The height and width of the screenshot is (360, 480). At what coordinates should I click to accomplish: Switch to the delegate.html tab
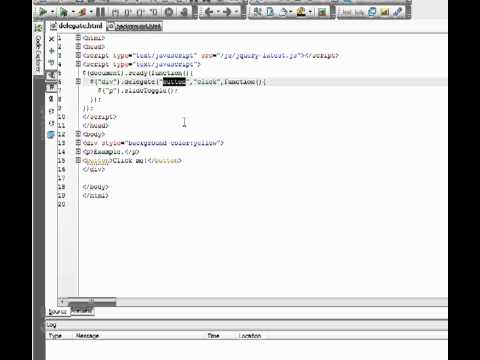click(x=77, y=26)
